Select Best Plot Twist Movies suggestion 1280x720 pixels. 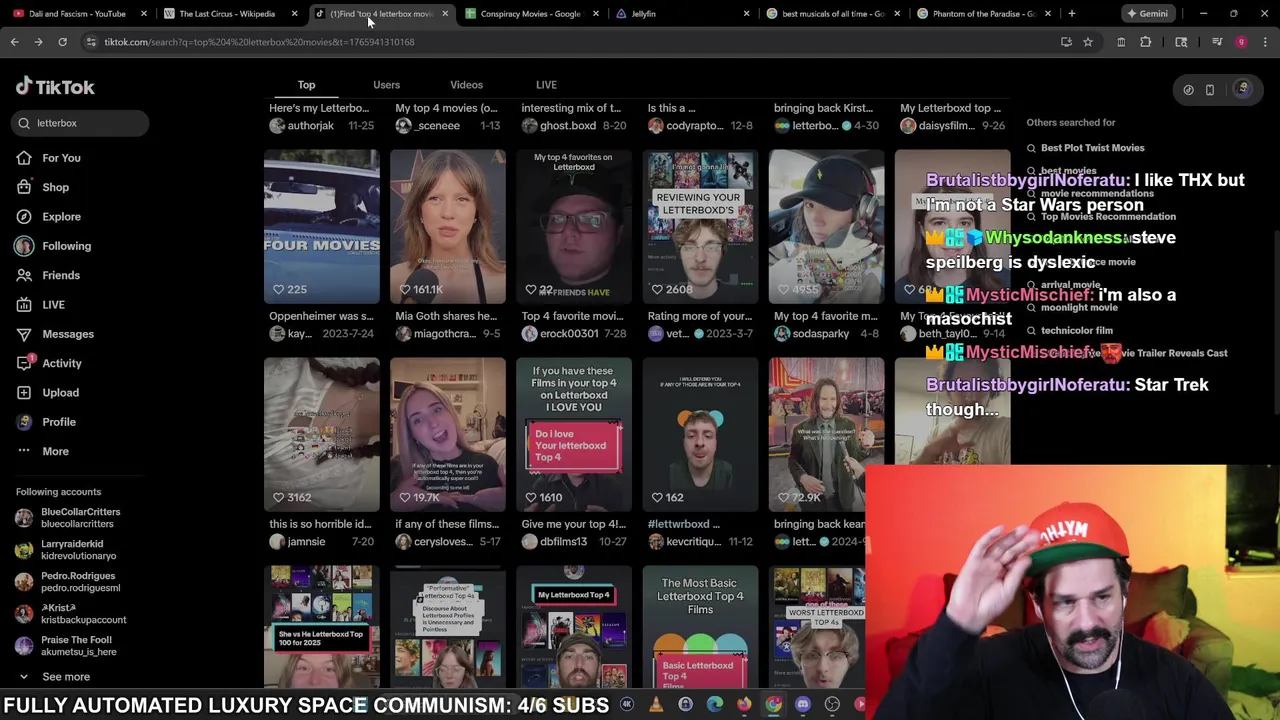pos(1092,148)
